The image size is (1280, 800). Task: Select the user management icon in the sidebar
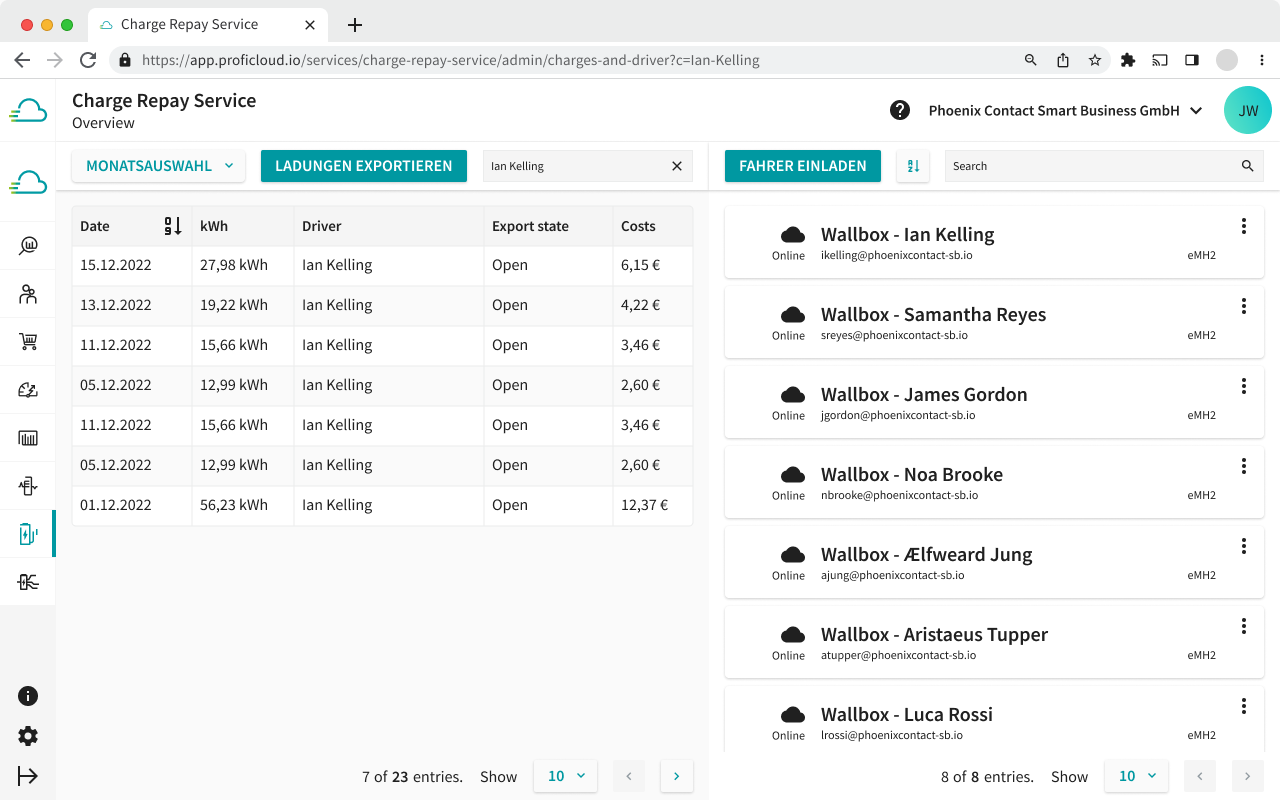28,293
